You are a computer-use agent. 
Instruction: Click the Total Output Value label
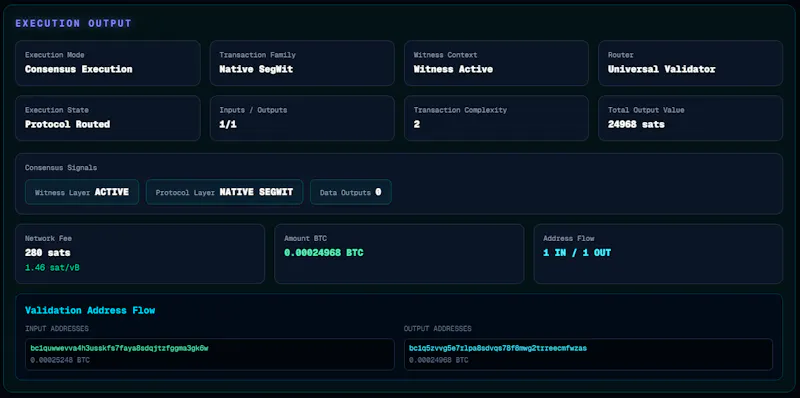[x=646, y=110]
